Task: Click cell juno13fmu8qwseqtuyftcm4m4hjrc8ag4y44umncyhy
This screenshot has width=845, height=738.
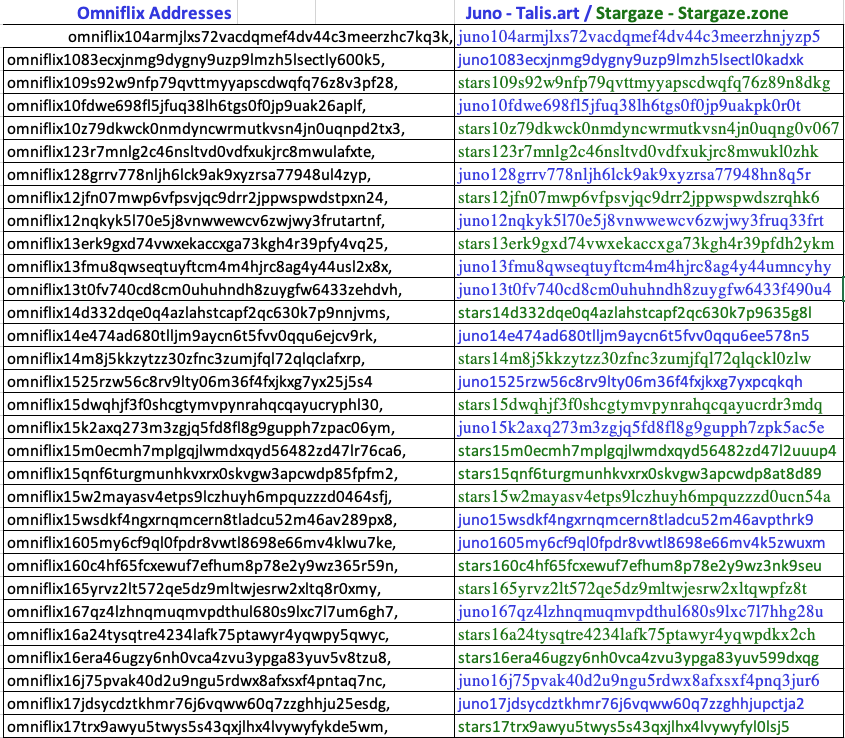Action: point(649,267)
